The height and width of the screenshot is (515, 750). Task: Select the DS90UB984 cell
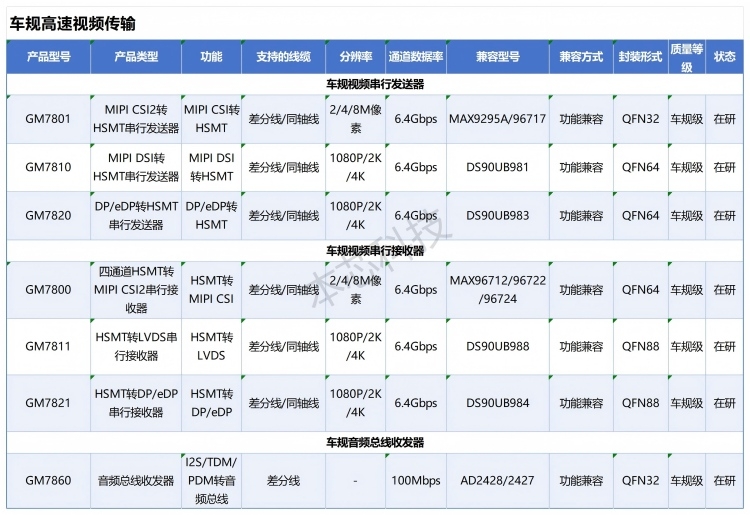(x=498, y=403)
